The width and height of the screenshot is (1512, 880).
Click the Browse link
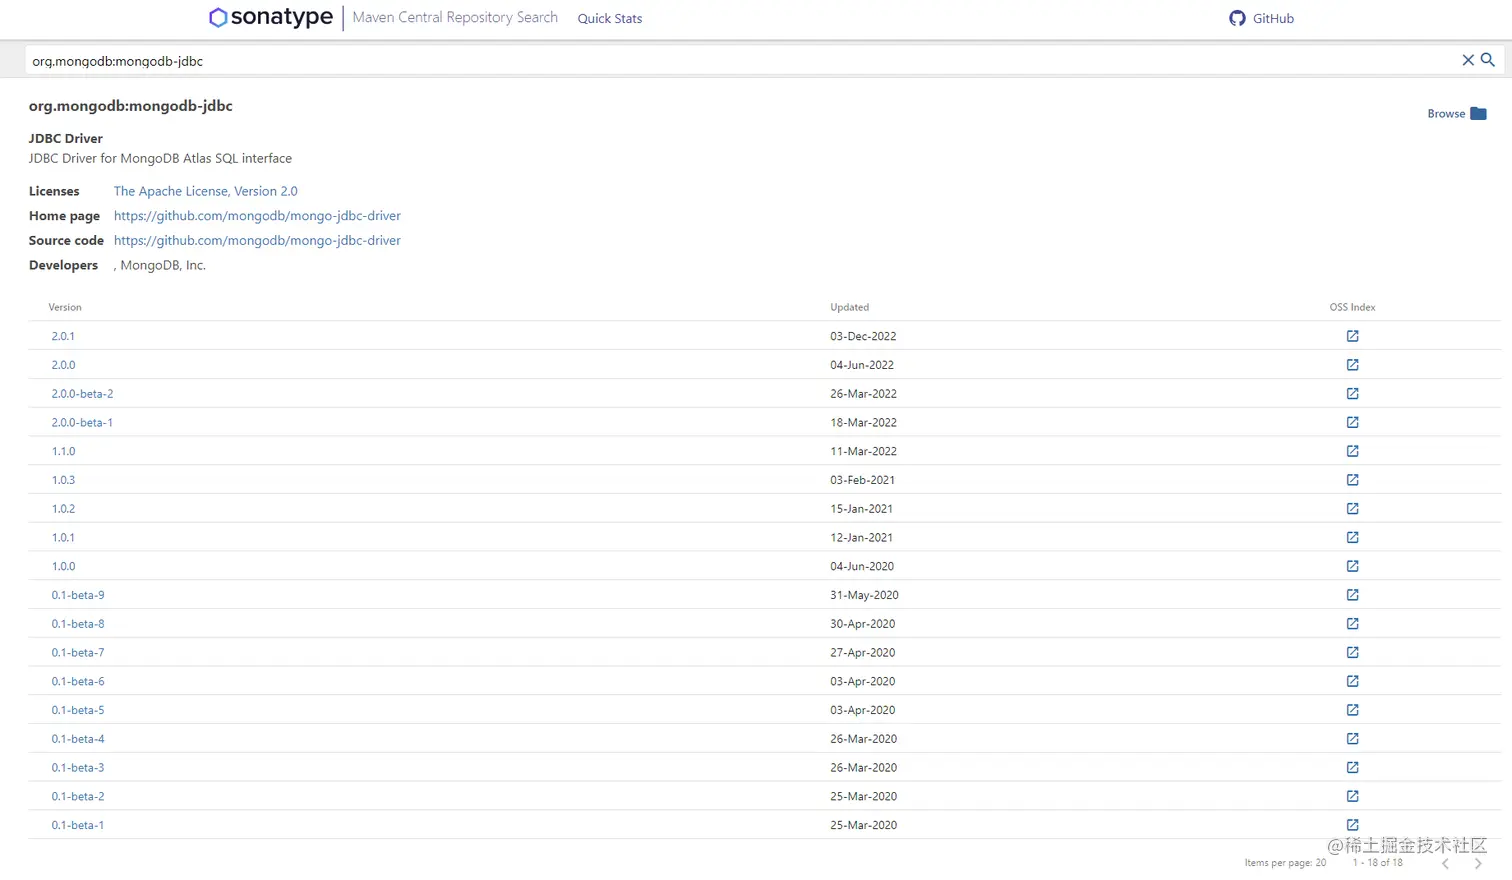(x=1446, y=114)
